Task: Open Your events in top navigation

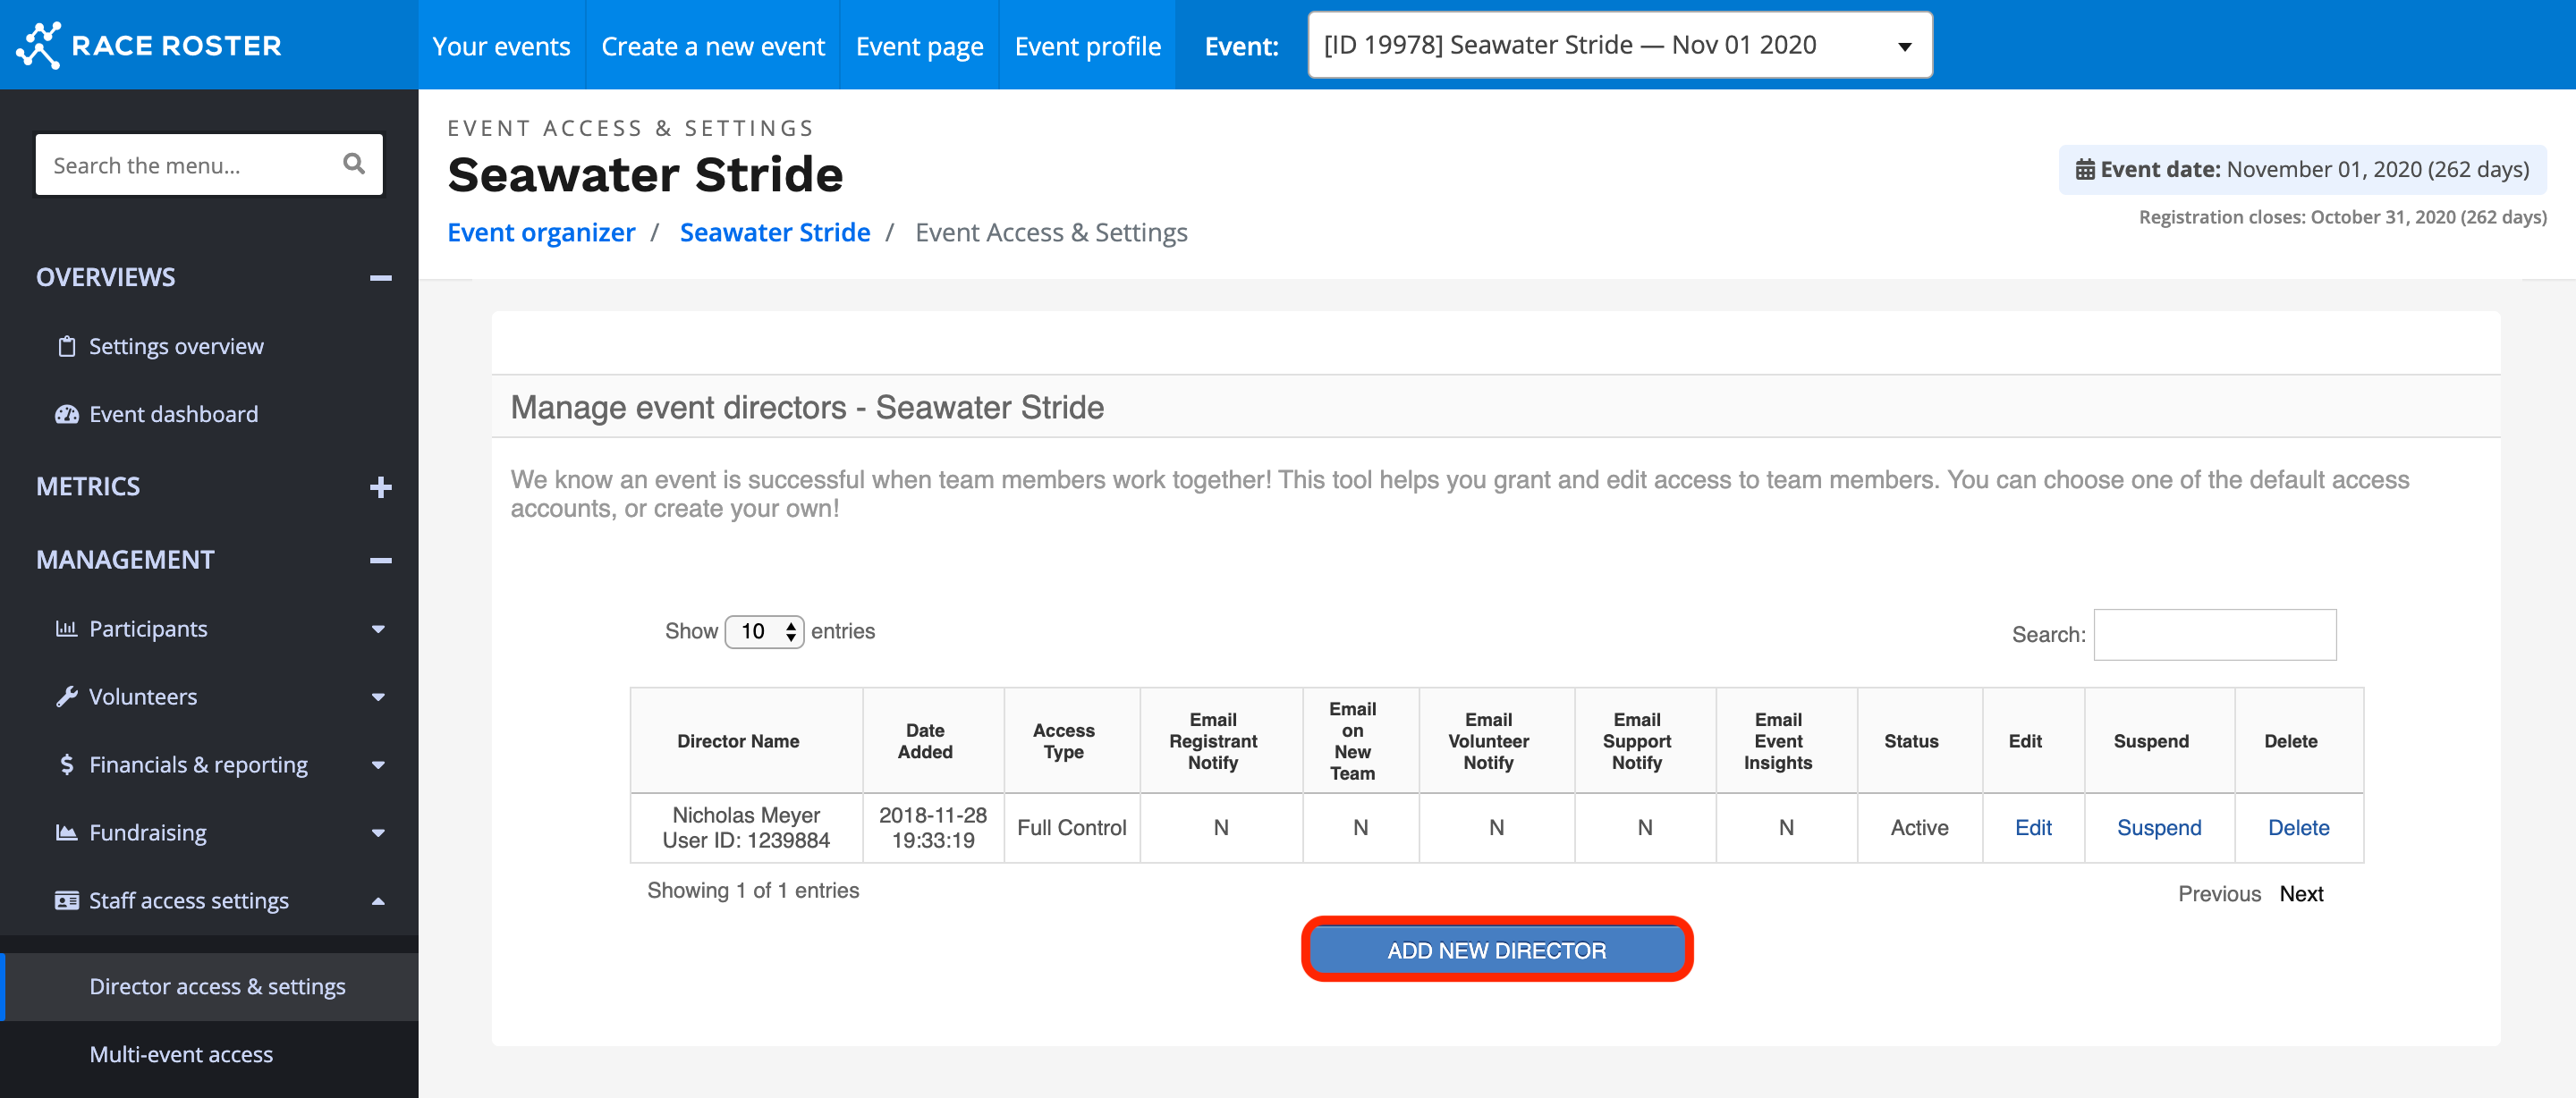Action: point(501,46)
